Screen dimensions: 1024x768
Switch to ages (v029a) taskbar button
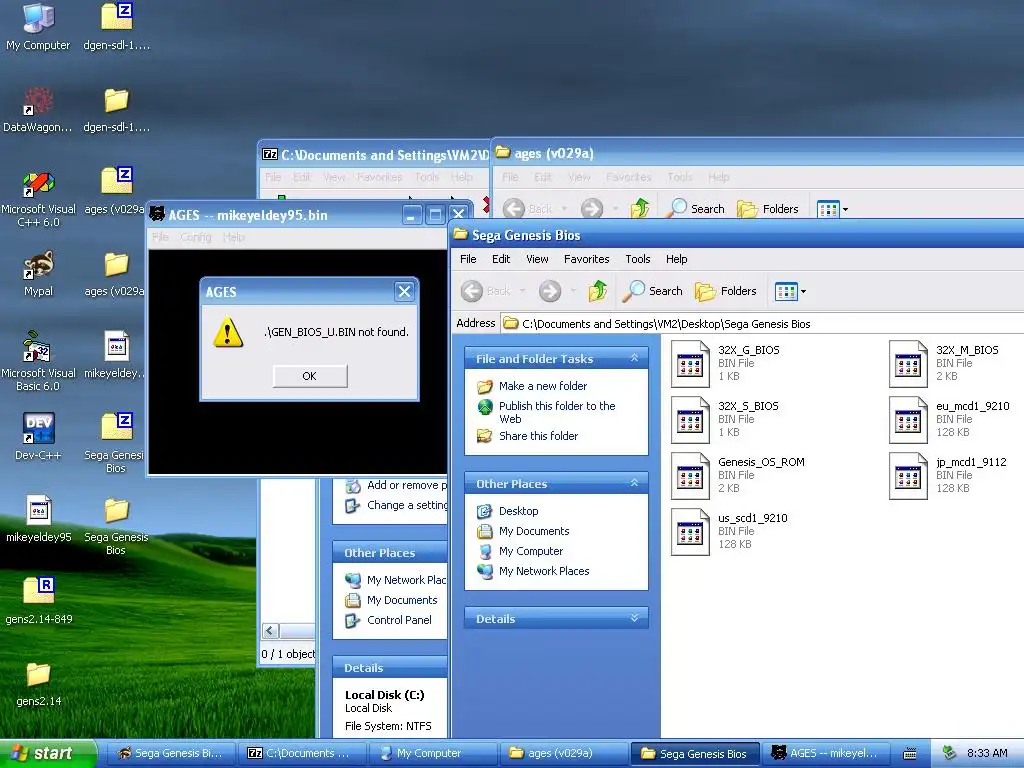[563, 754]
